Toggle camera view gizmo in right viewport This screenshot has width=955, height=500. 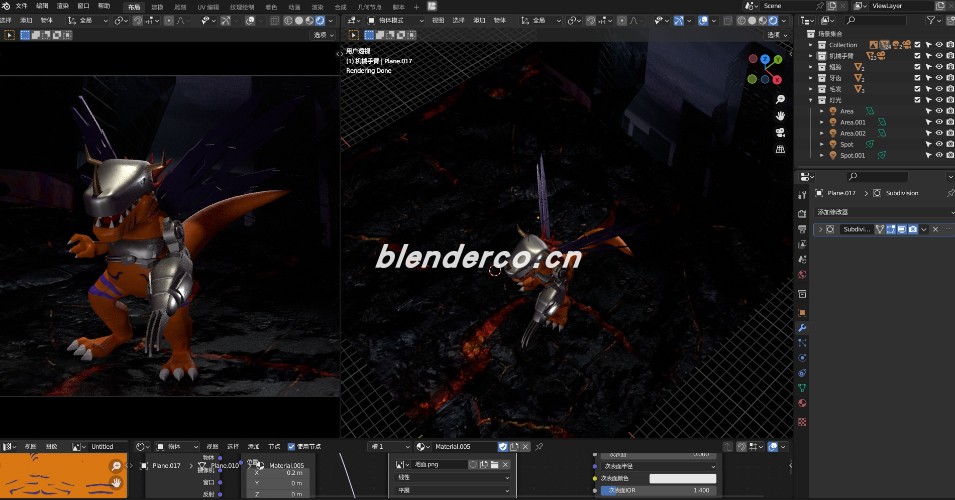780,132
